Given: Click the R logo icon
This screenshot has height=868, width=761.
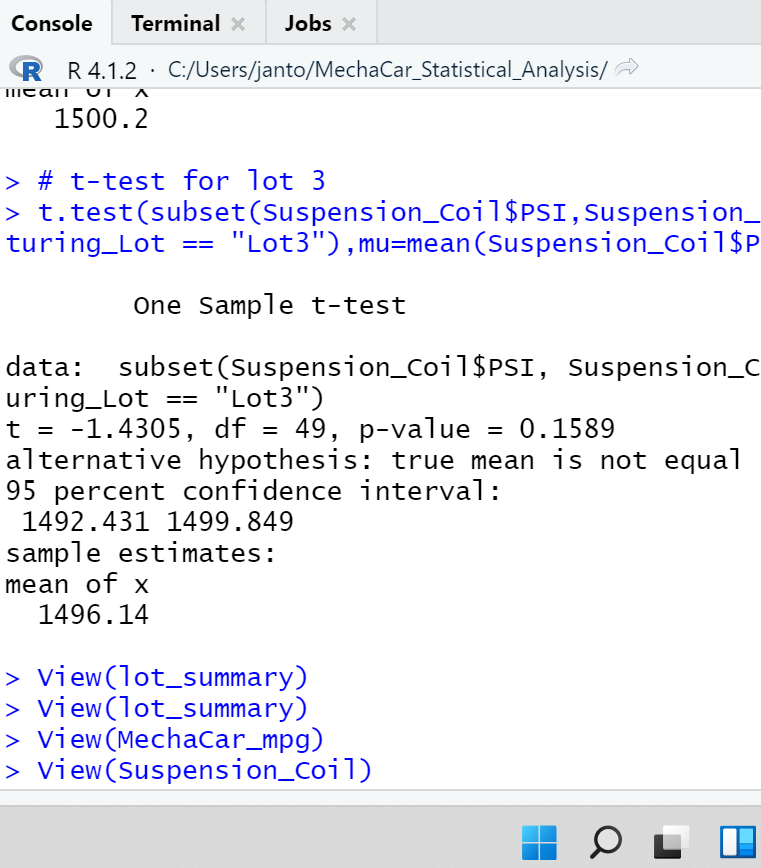Looking at the screenshot, I should [x=27, y=70].
